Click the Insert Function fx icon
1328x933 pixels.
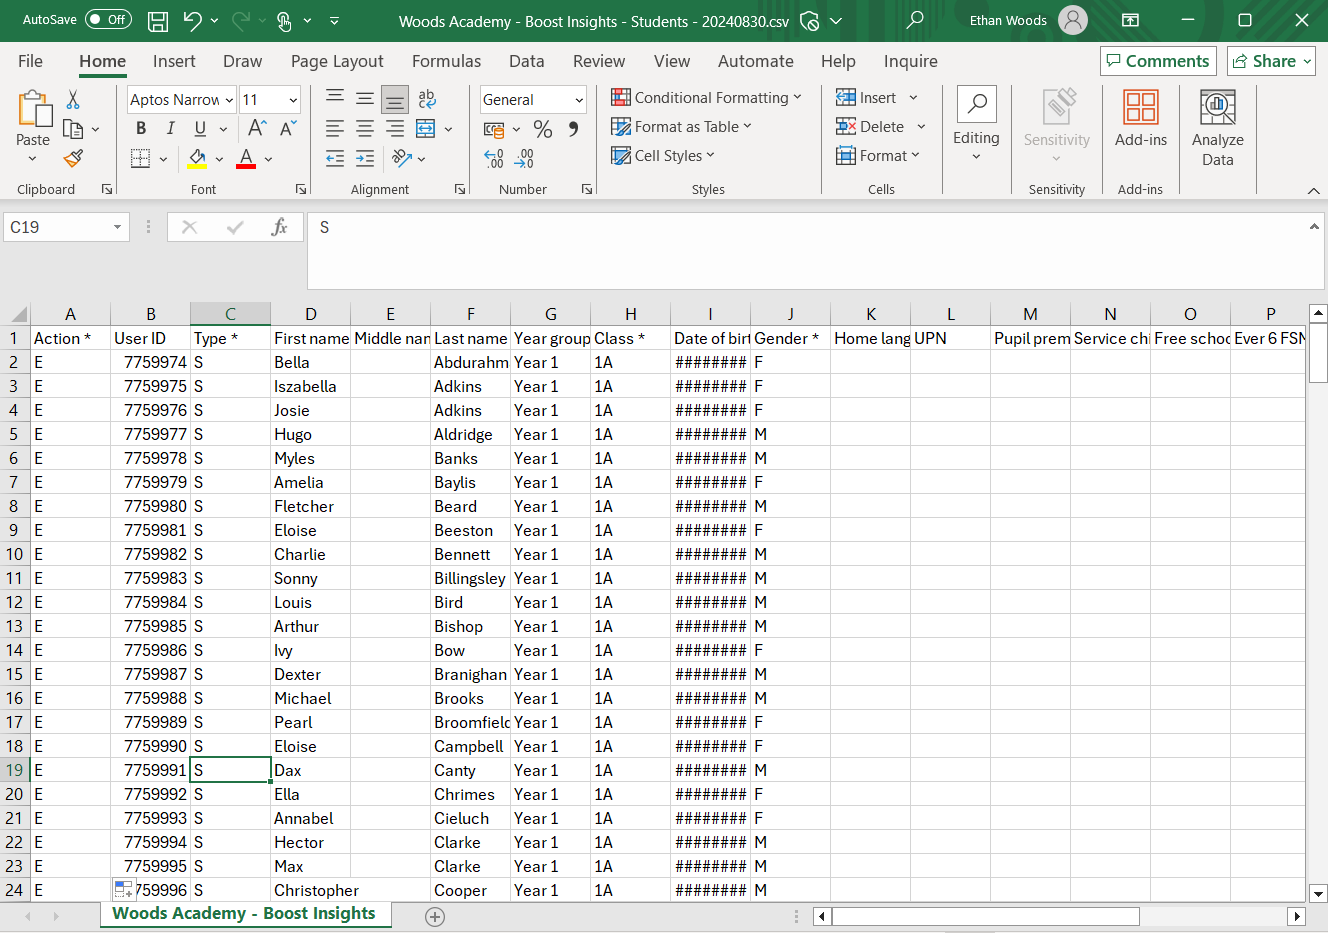click(x=280, y=228)
